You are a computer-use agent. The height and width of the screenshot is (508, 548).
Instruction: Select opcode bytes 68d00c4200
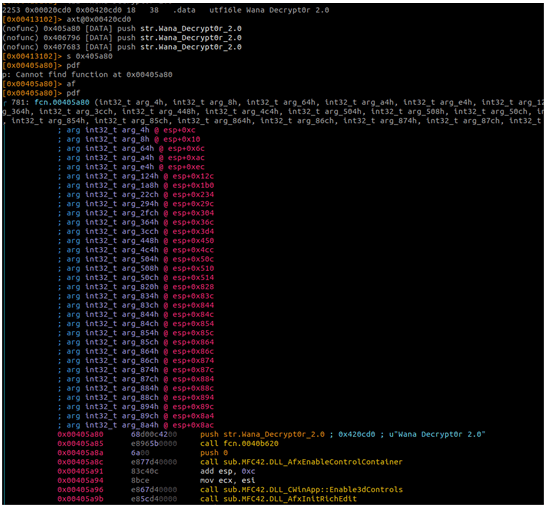[154, 434]
